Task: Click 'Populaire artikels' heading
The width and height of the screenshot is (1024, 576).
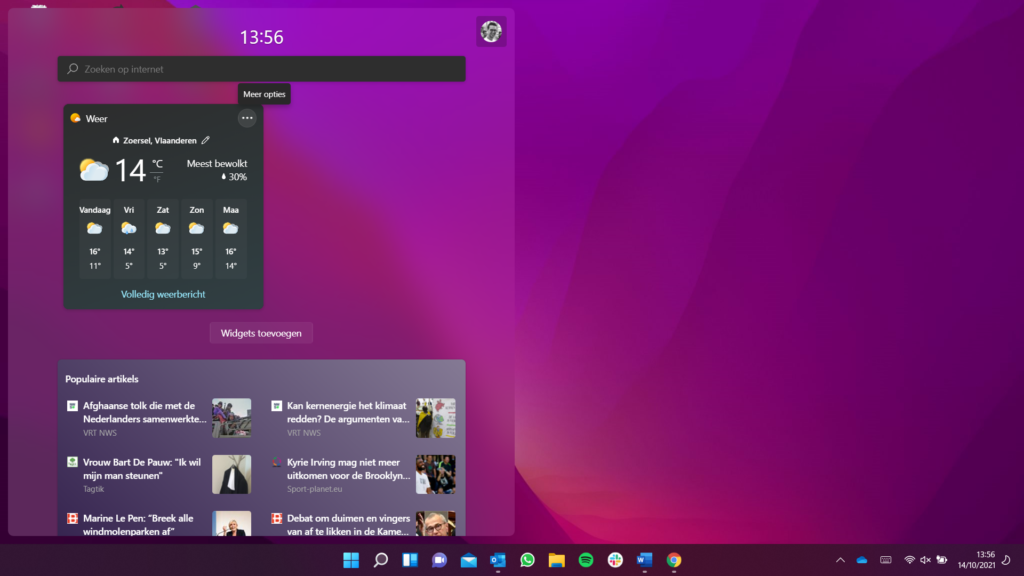Action: click(x=102, y=379)
